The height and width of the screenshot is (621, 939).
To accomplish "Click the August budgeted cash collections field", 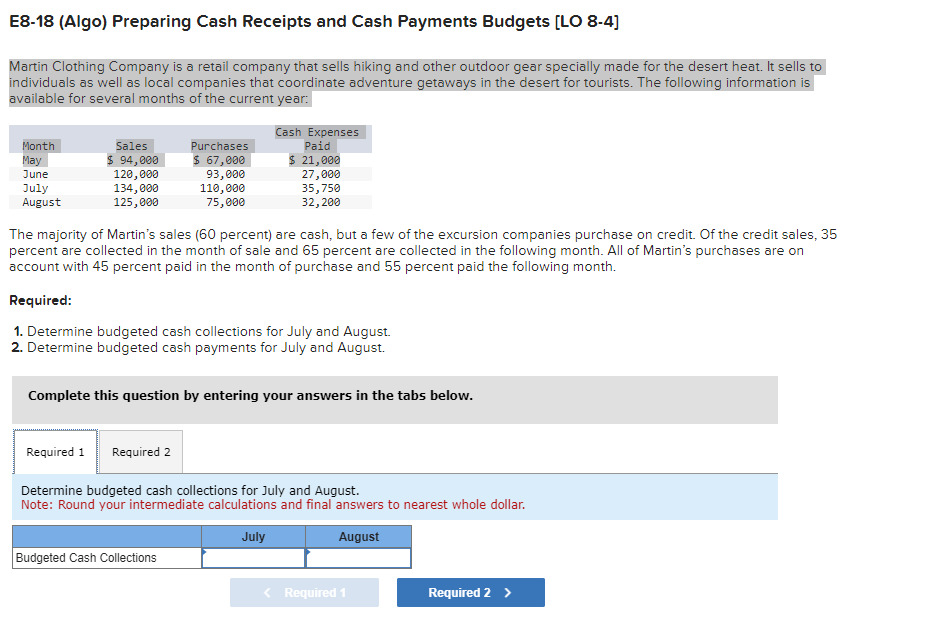I will (358, 558).
